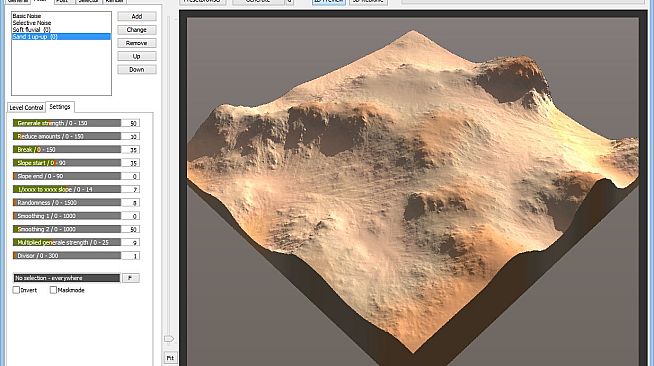
Task: Select the Soft fluvial (0) list entry
Action: pos(61,30)
